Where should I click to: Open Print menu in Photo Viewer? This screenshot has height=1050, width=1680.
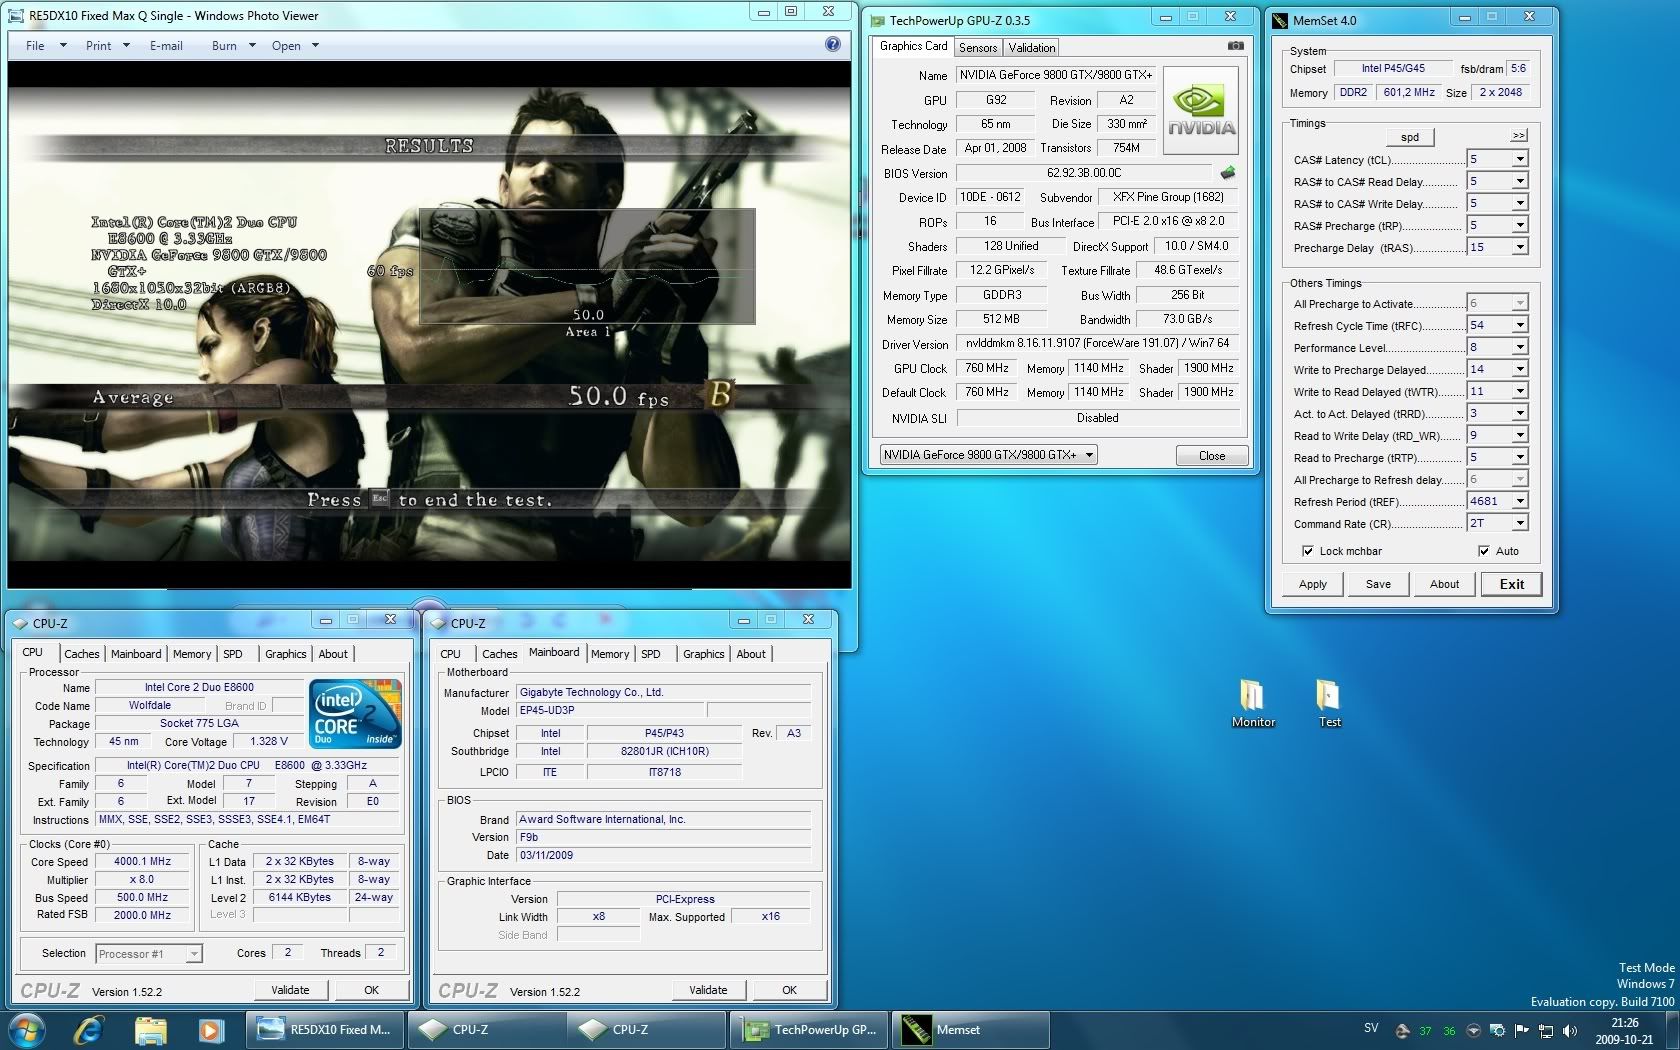coord(107,45)
